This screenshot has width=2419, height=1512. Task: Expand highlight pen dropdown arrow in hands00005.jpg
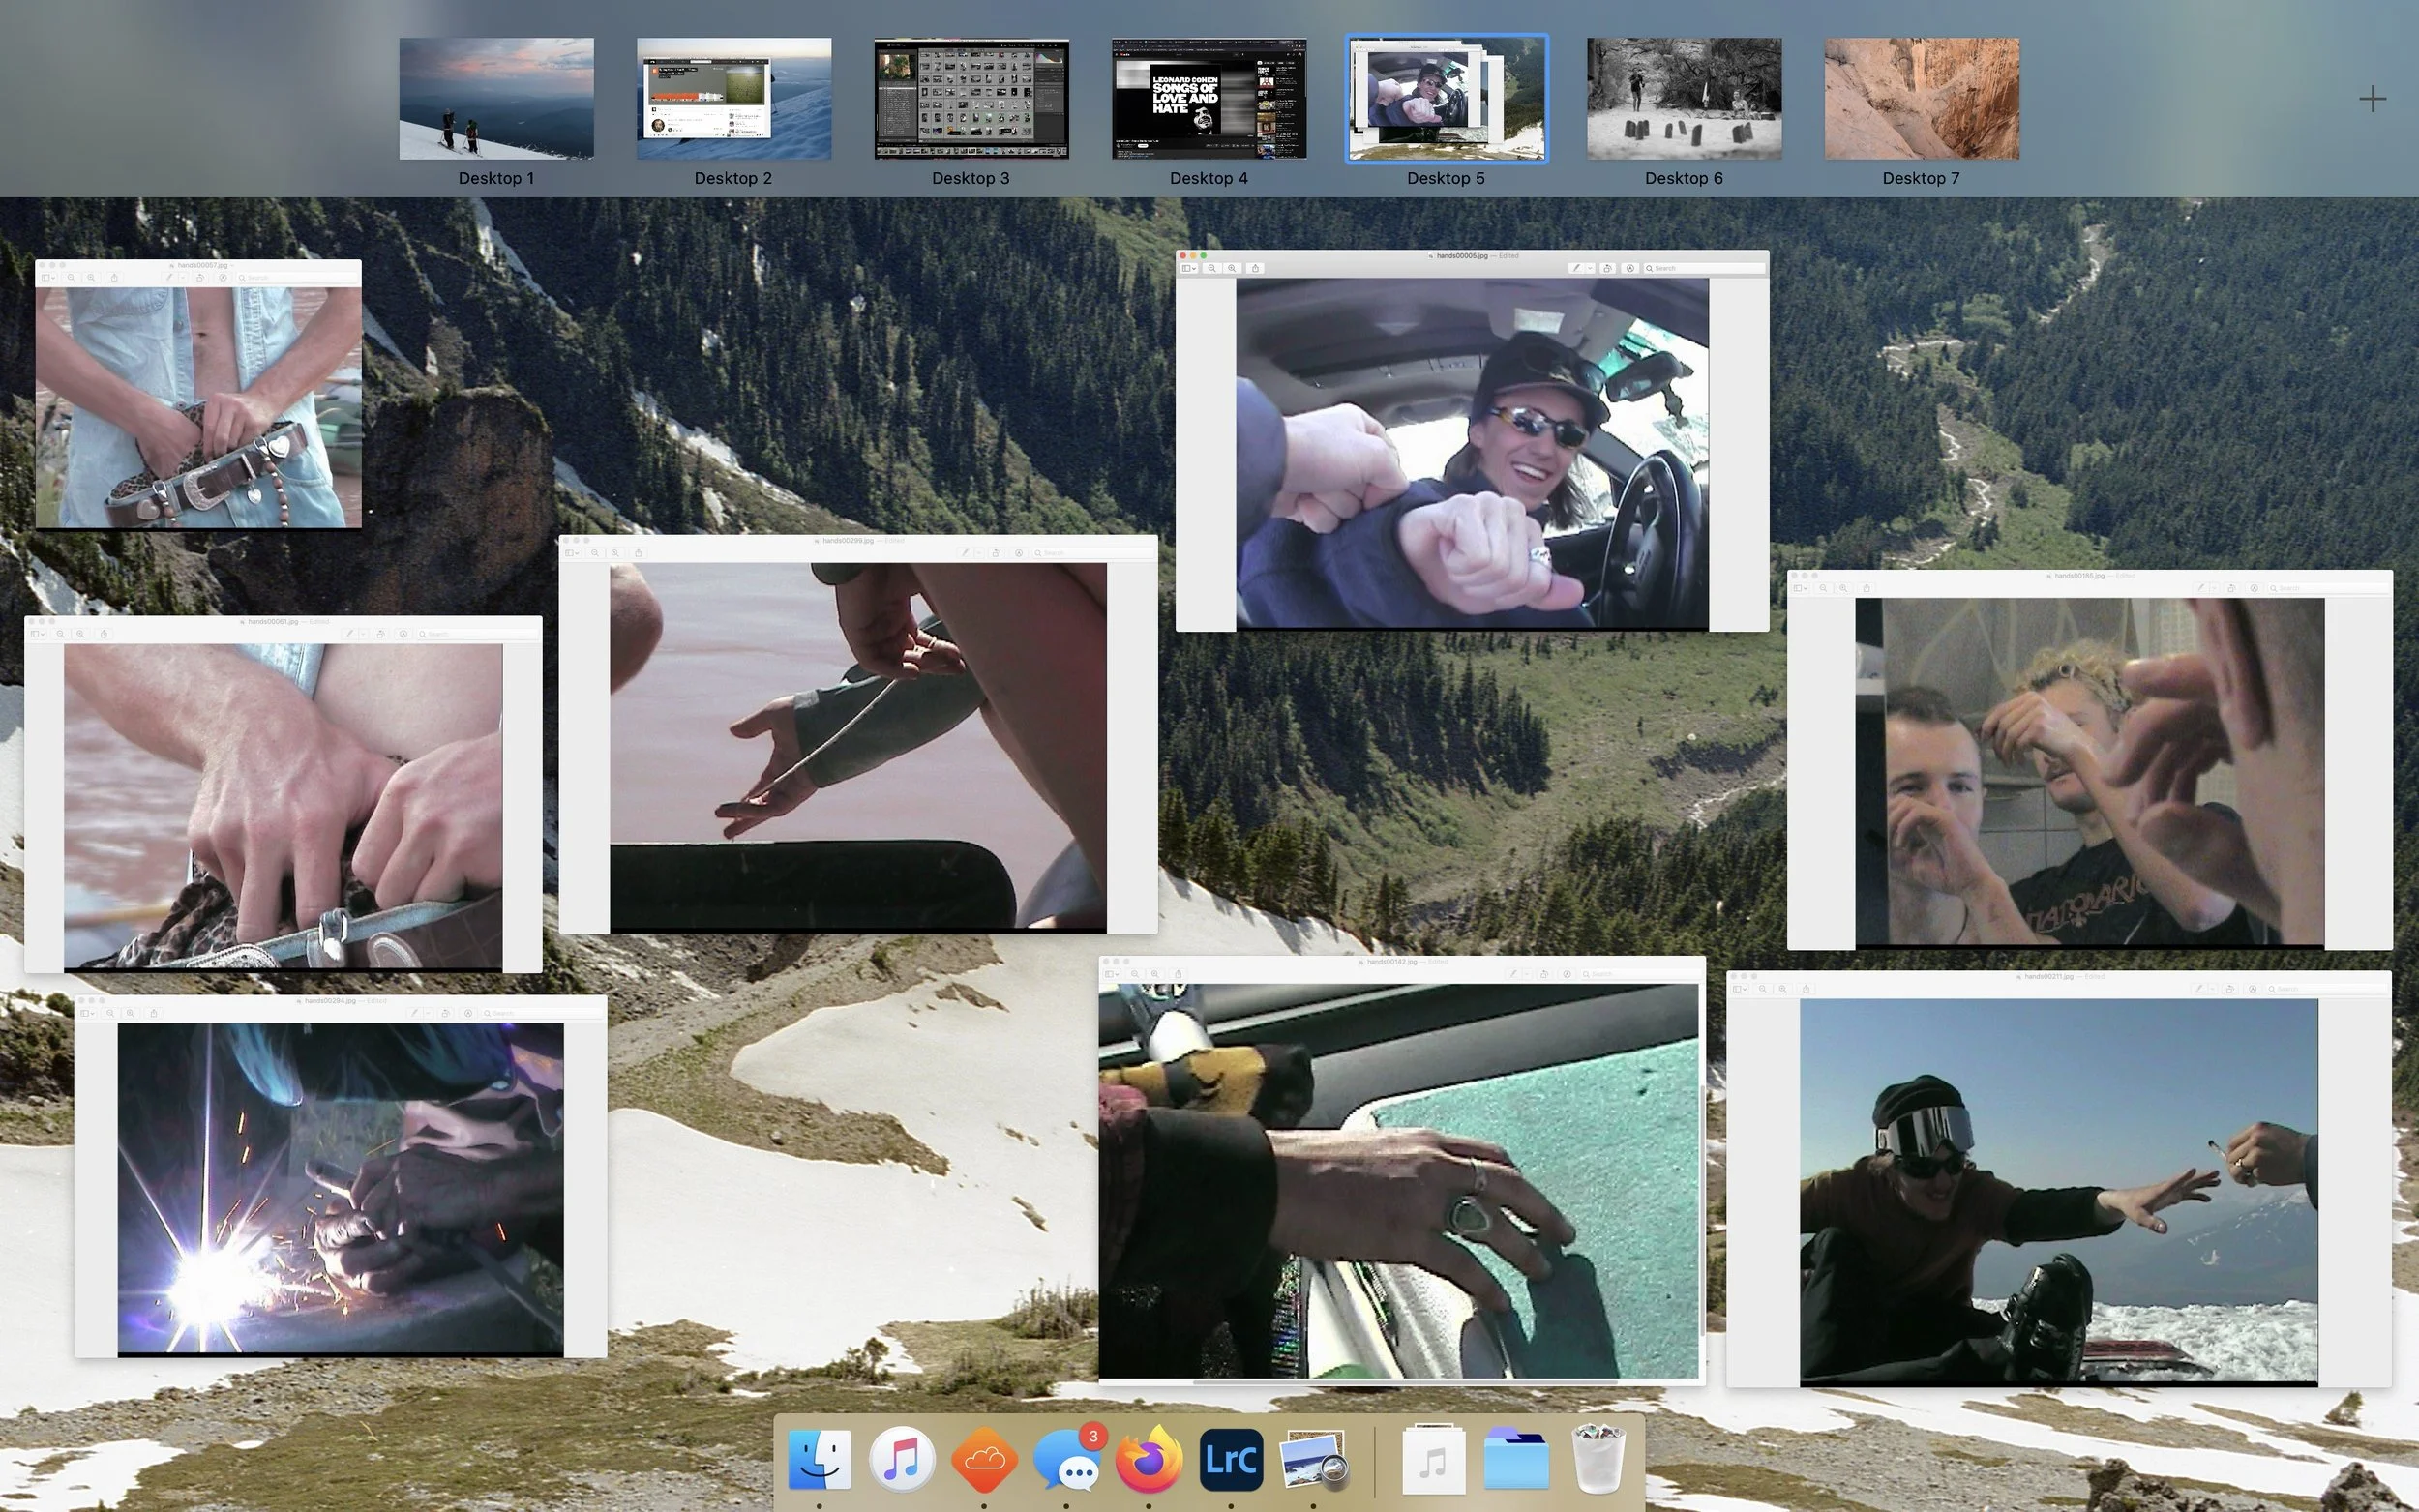click(1590, 268)
